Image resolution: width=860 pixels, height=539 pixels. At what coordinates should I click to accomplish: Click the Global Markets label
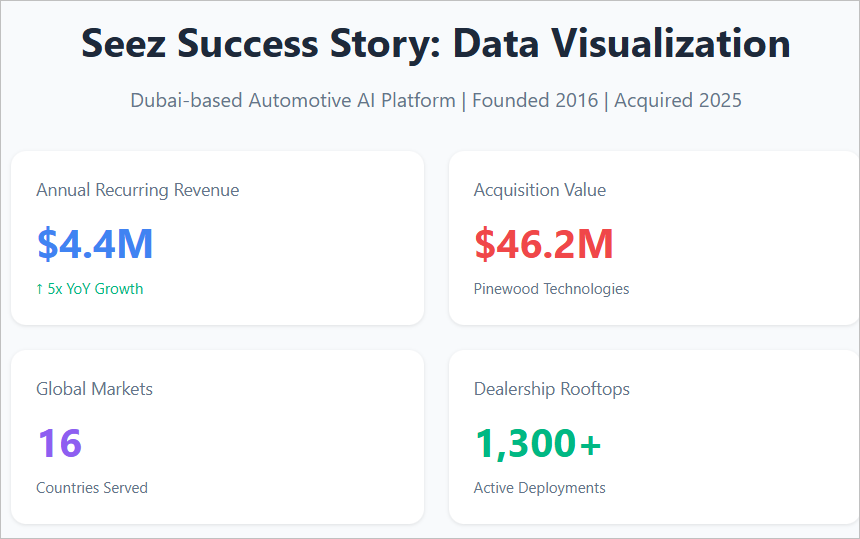click(94, 389)
